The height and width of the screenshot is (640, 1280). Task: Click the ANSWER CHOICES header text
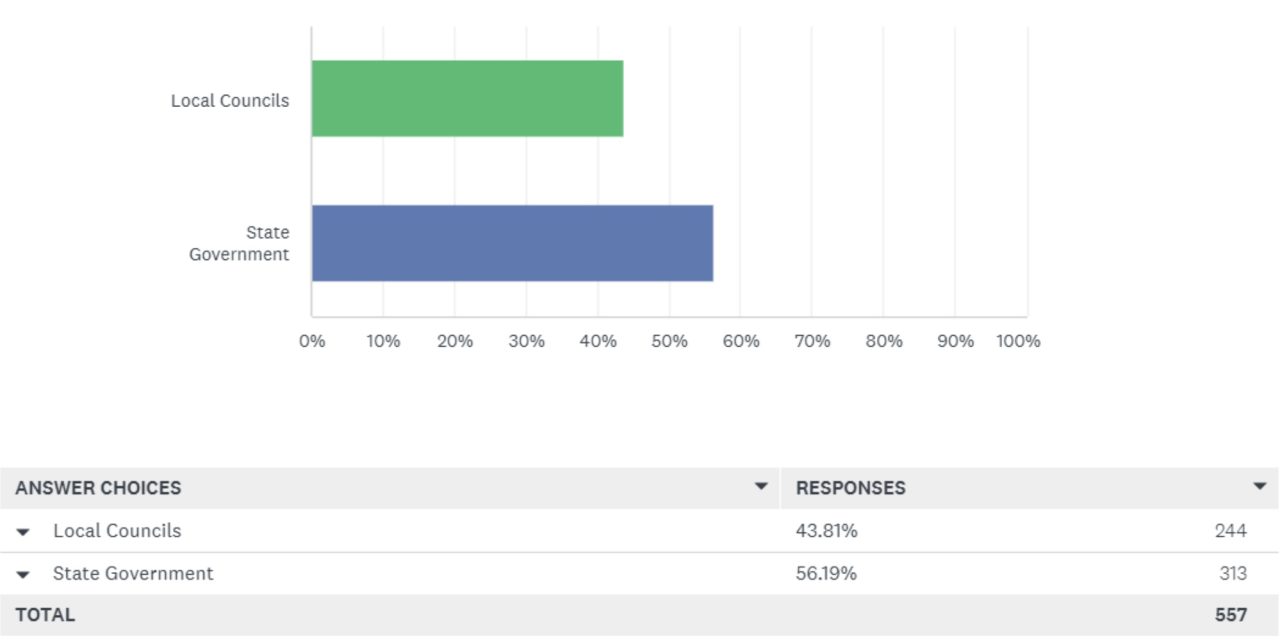pyautogui.click(x=98, y=488)
